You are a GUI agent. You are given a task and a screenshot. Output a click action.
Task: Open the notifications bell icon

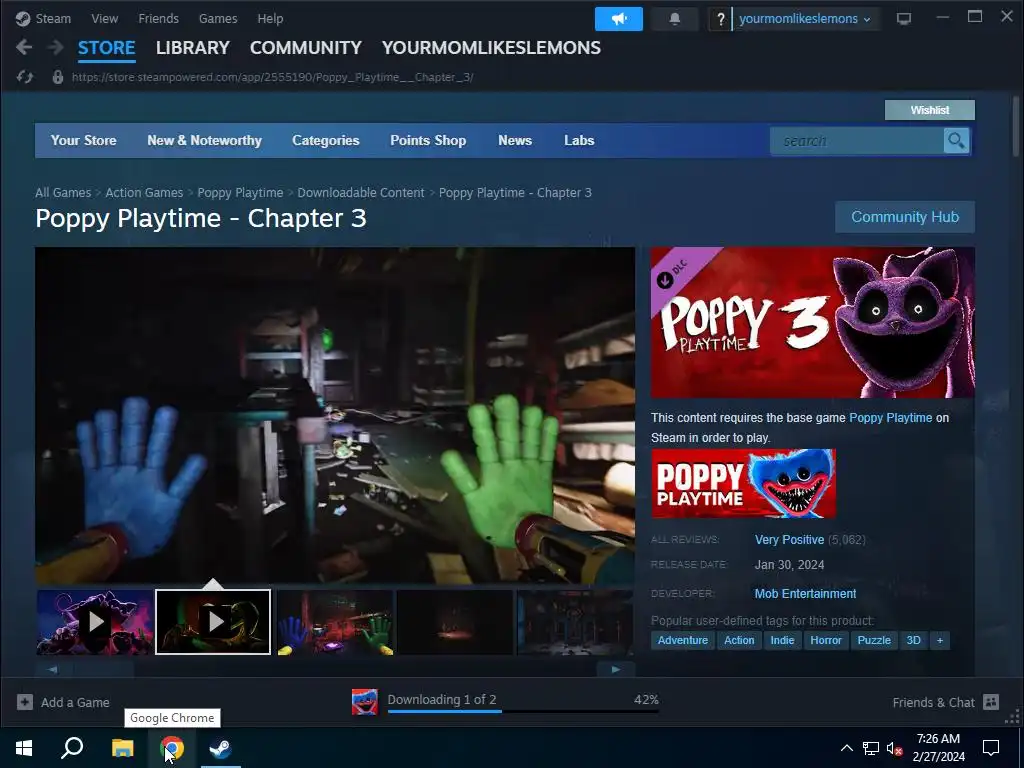click(x=675, y=19)
